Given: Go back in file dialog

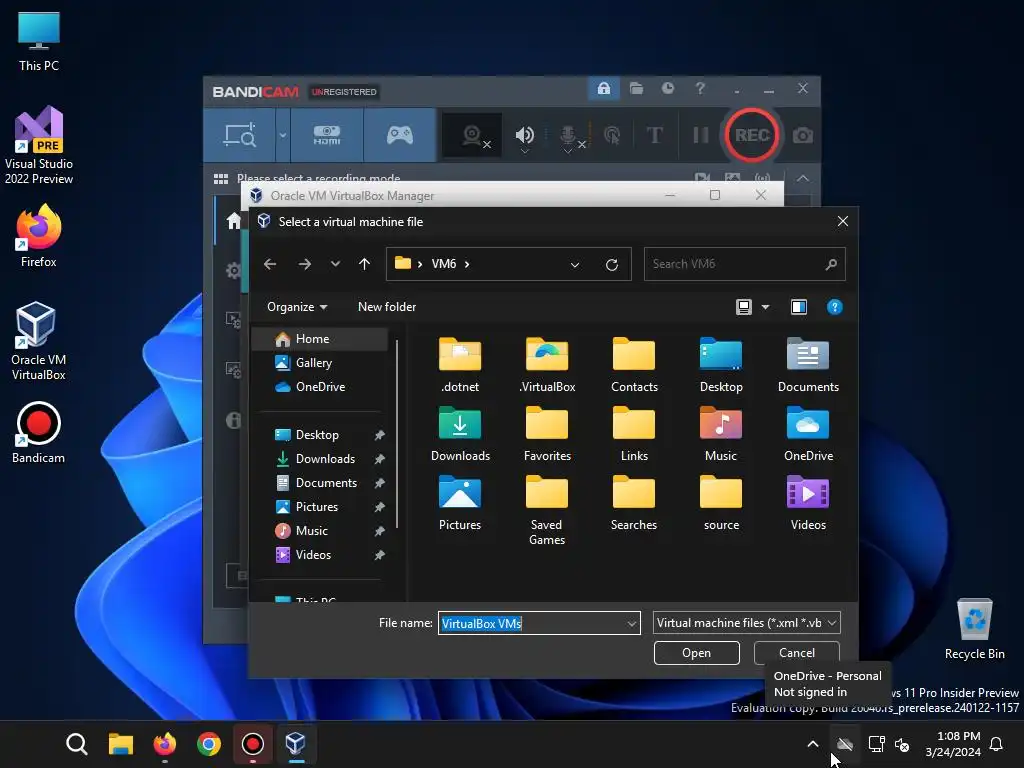Looking at the screenshot, I should coord(270,264).
